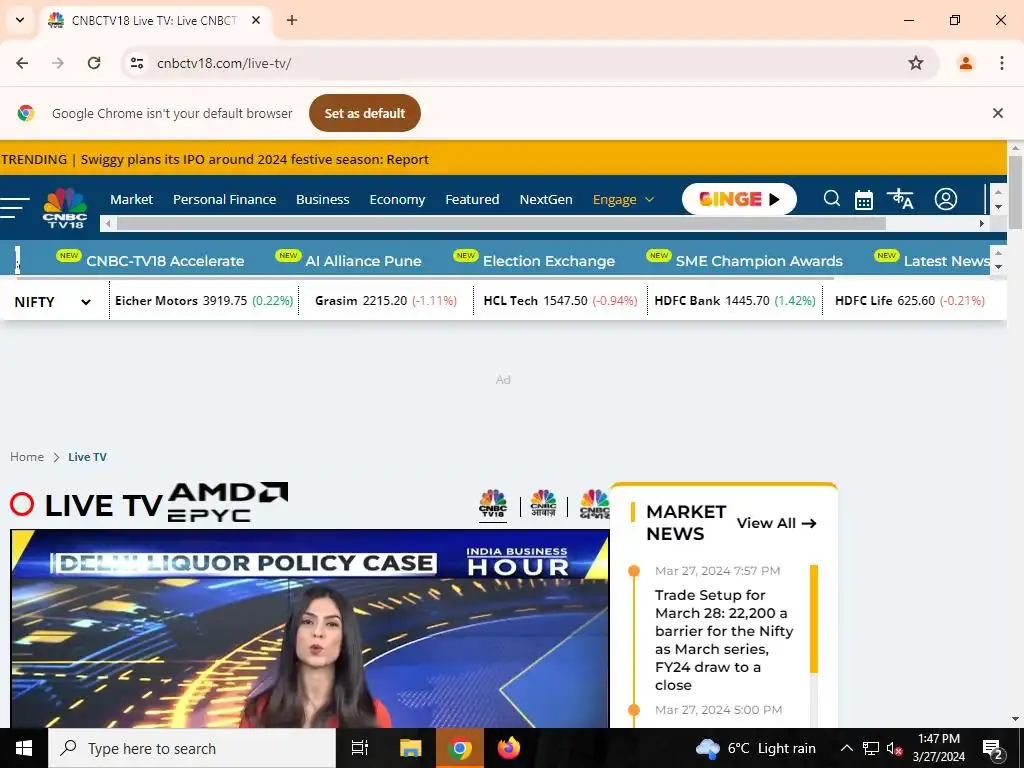Screen dimensions: 1024x768
Task: Click right arrow of nav scrollbar
Action: point(981,223)
